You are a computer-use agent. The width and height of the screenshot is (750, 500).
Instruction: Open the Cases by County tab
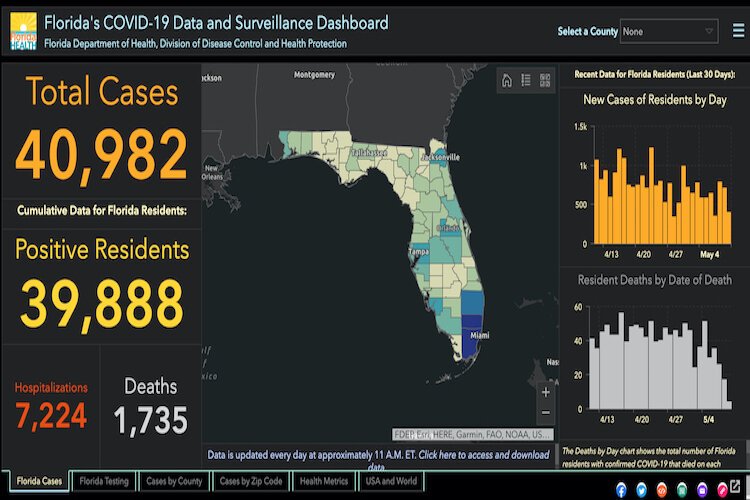pos(174,481)
